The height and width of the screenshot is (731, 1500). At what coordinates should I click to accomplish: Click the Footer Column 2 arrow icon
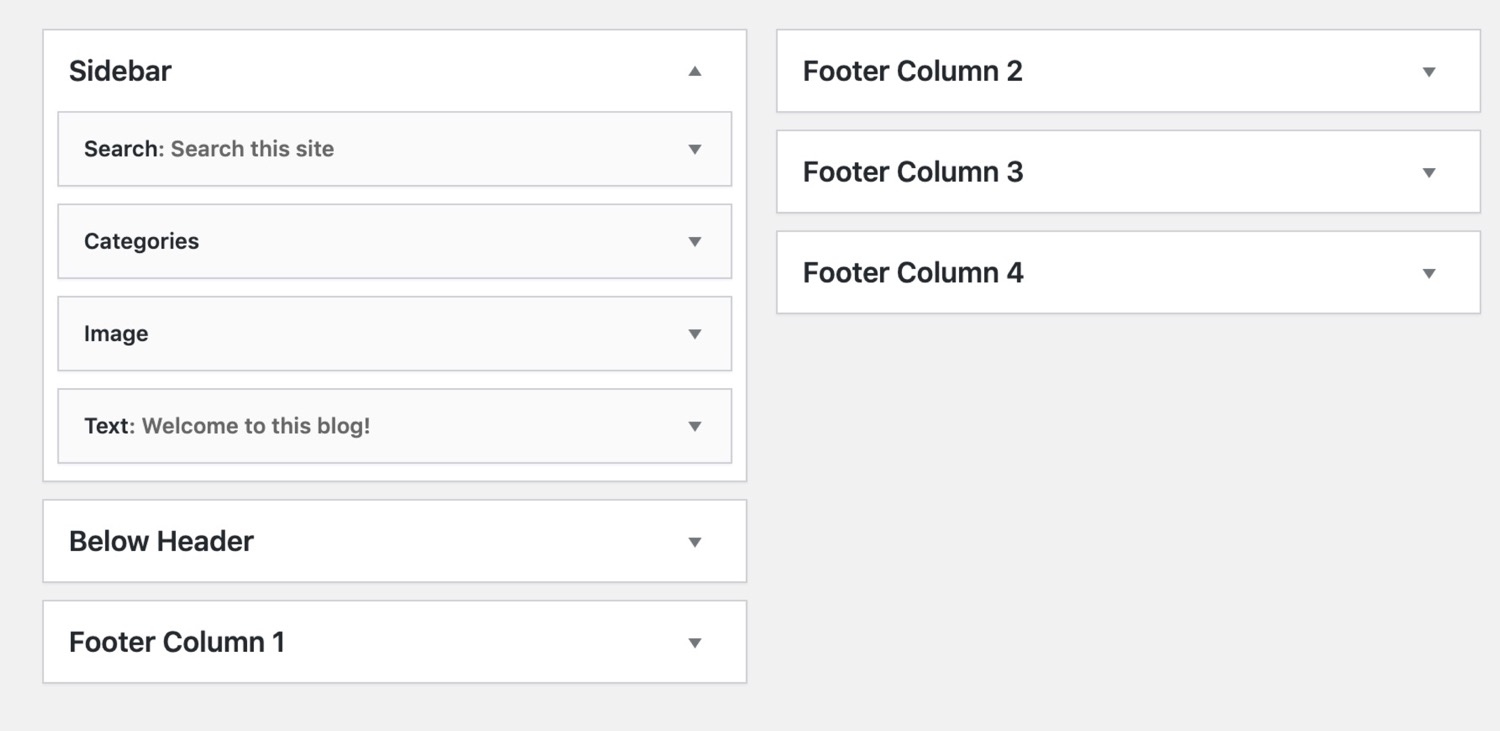click(1429, 72)
